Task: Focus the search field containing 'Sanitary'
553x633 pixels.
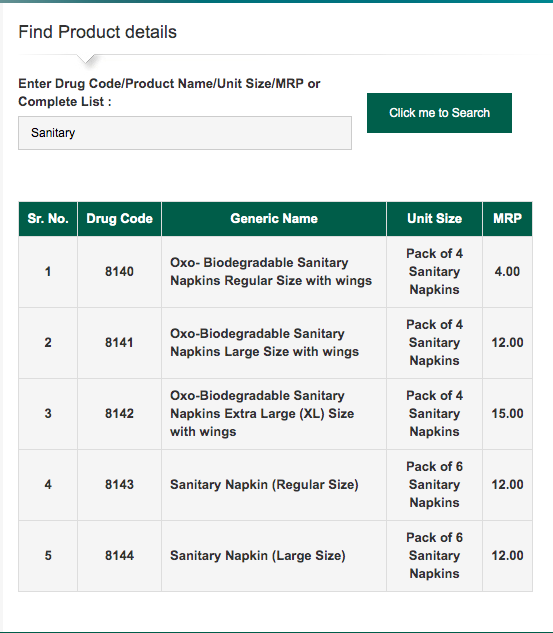Action: click(185, 133)
